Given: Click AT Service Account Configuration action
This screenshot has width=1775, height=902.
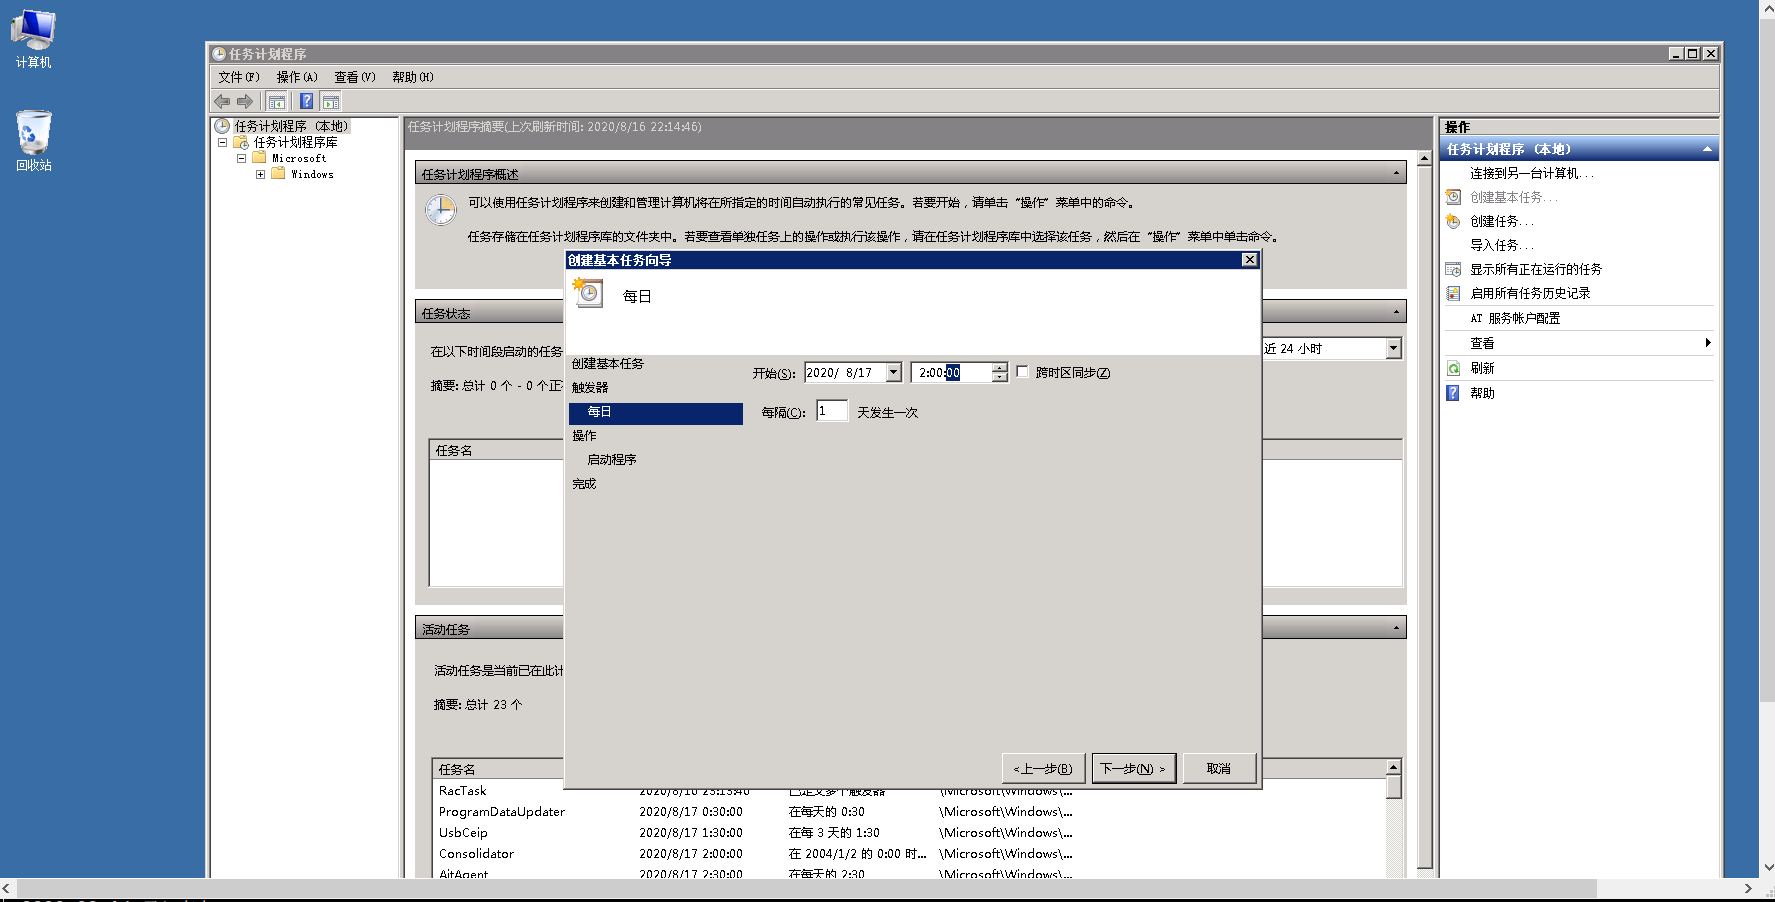Looking at the screenshot, I should point(1515,318).
